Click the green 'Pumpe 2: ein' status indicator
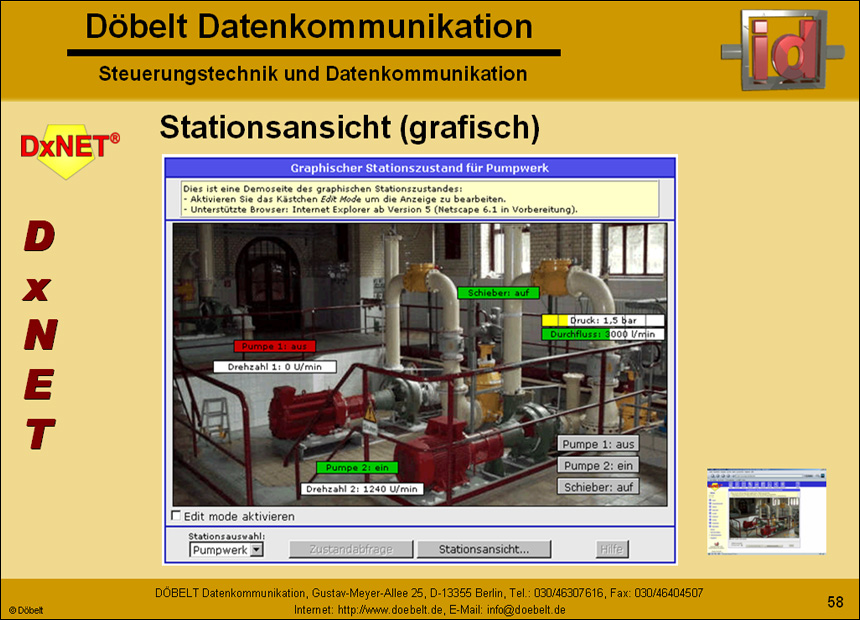Screen dimensions: 860x620 pos(355,466)
